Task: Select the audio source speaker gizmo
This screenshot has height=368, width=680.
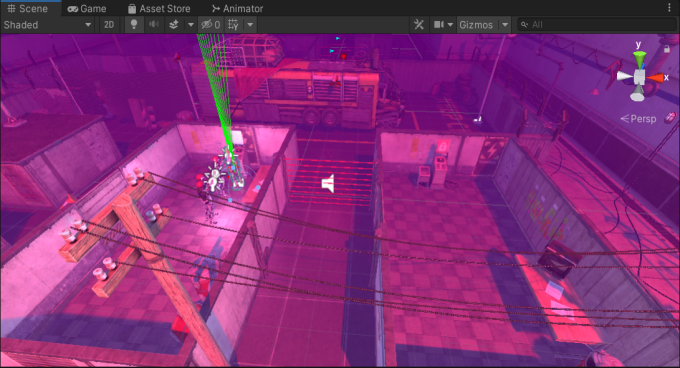Action: pyautogui.click(x=328, y=184)
